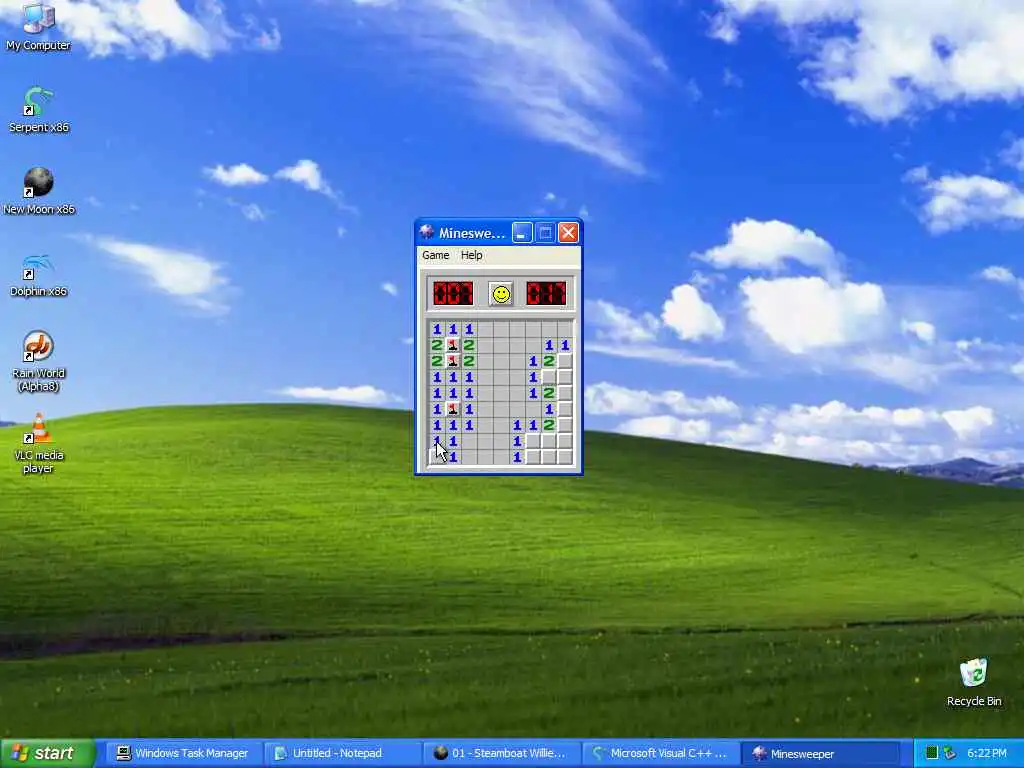Click the Minesweeper window title bar text
The image size is (1024, 768).
[x=472, y=233]
